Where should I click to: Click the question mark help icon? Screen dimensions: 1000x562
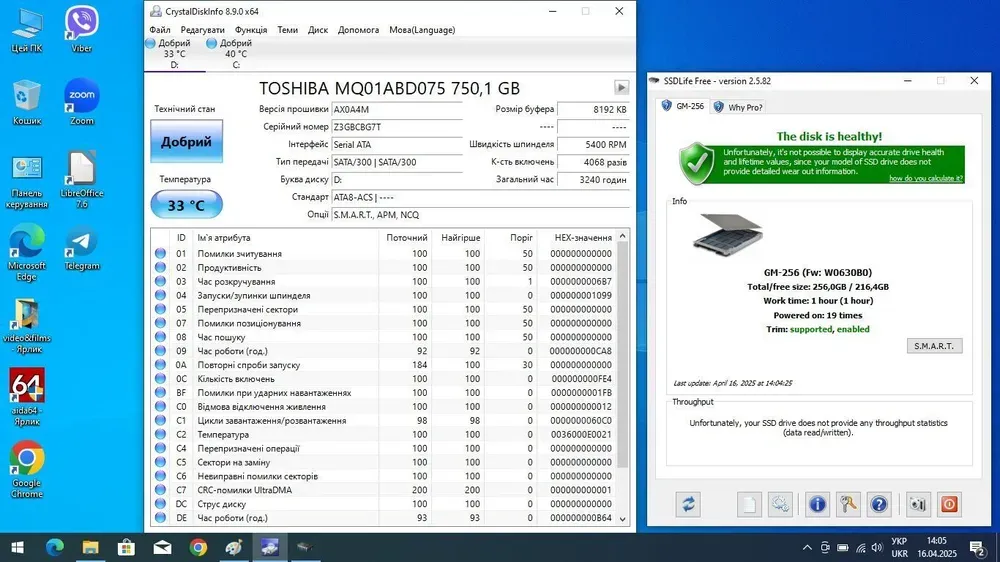tap(879, 504)
